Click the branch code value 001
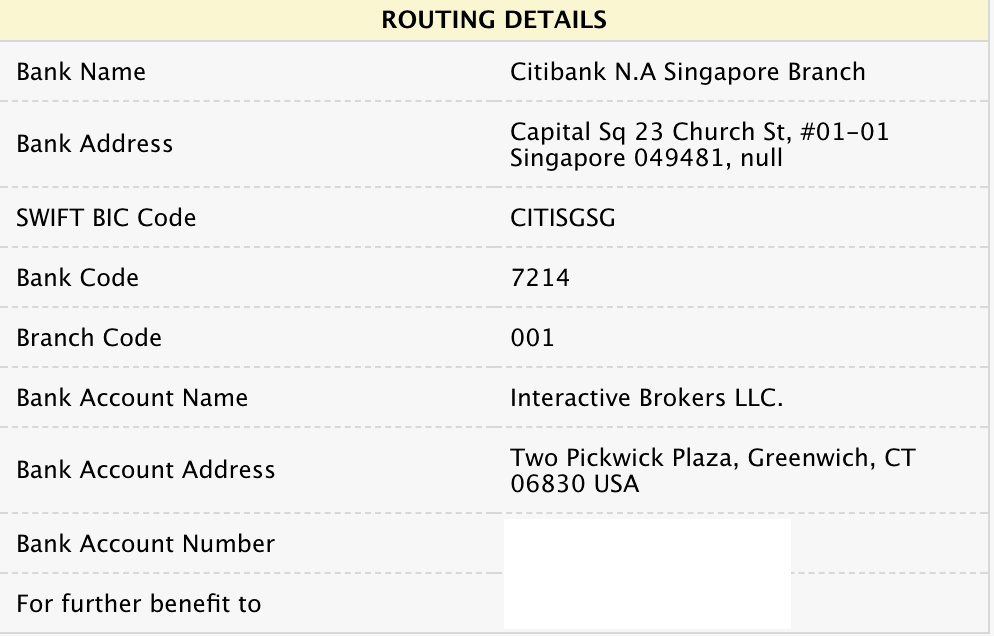 coord(532,337)
